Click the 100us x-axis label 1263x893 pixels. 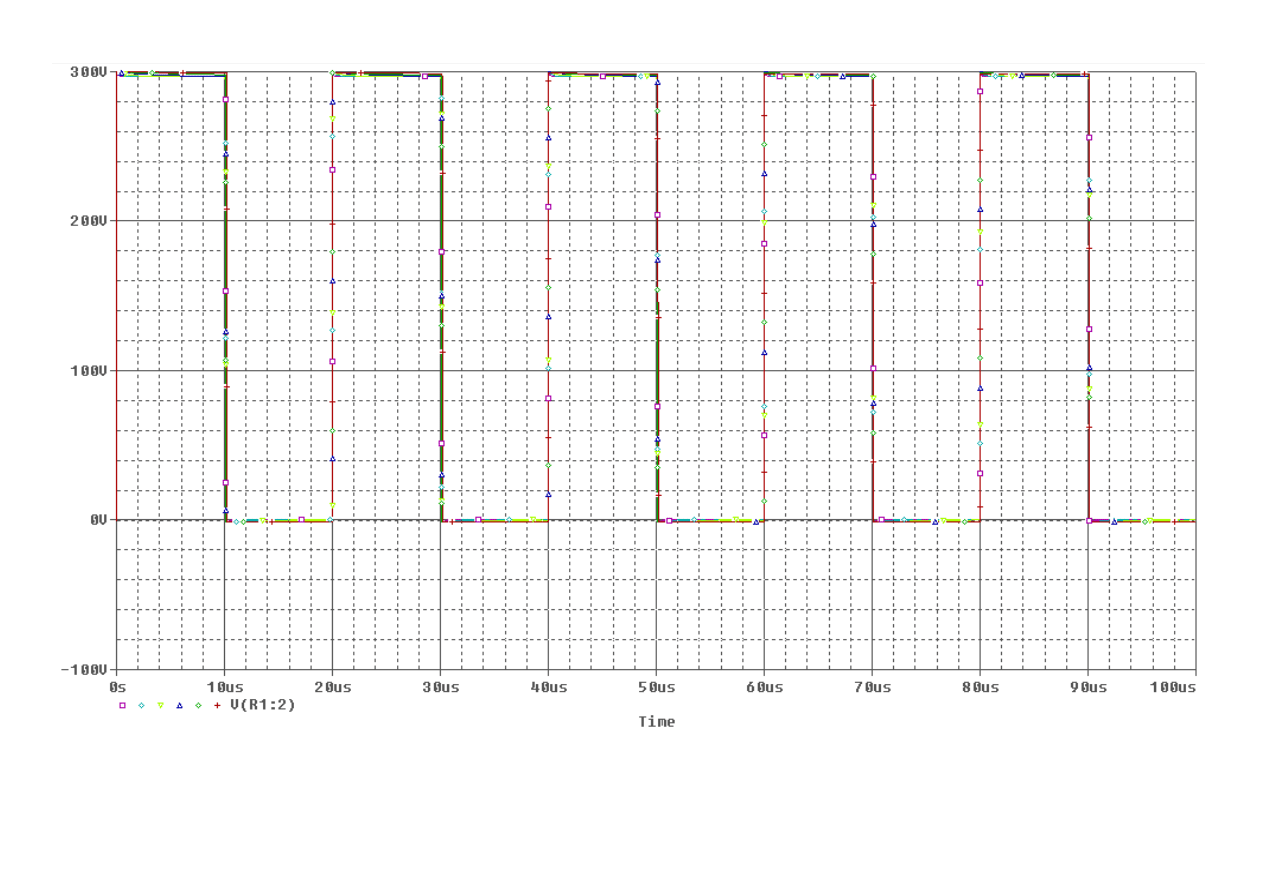pos(1173,688)
